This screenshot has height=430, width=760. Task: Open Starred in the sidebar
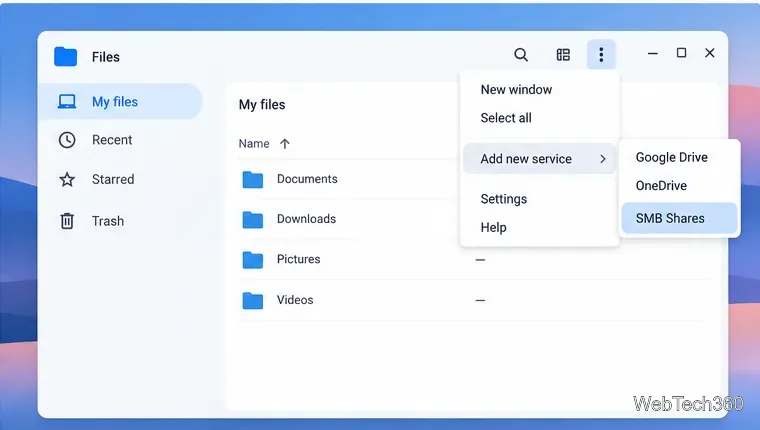pyautogui.click(x=113, y=179)
